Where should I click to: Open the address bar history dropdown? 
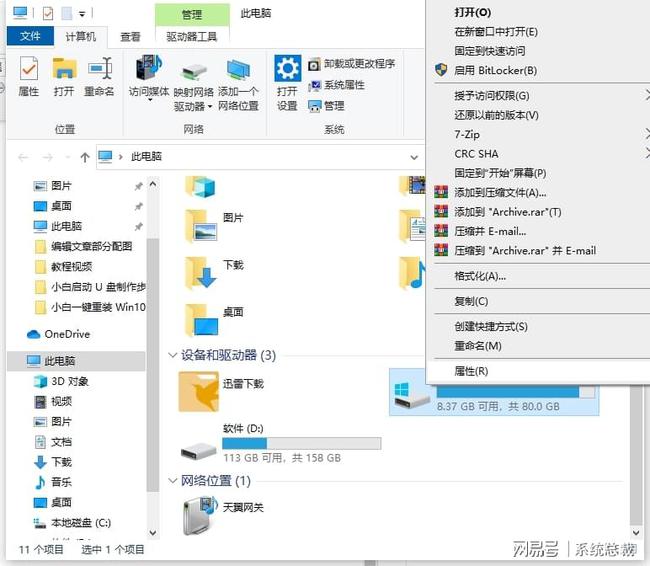414,158
